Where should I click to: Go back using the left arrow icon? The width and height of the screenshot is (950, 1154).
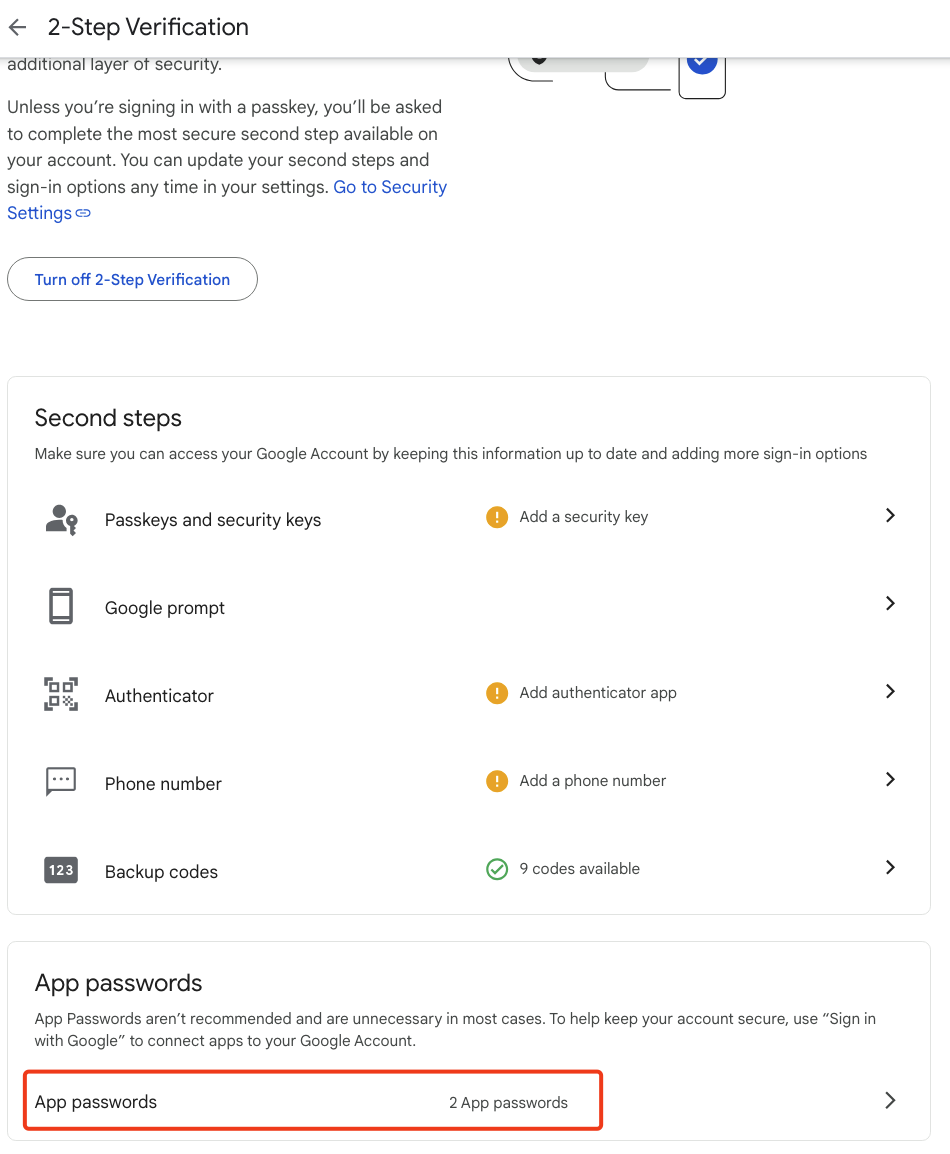pos(18,28)
